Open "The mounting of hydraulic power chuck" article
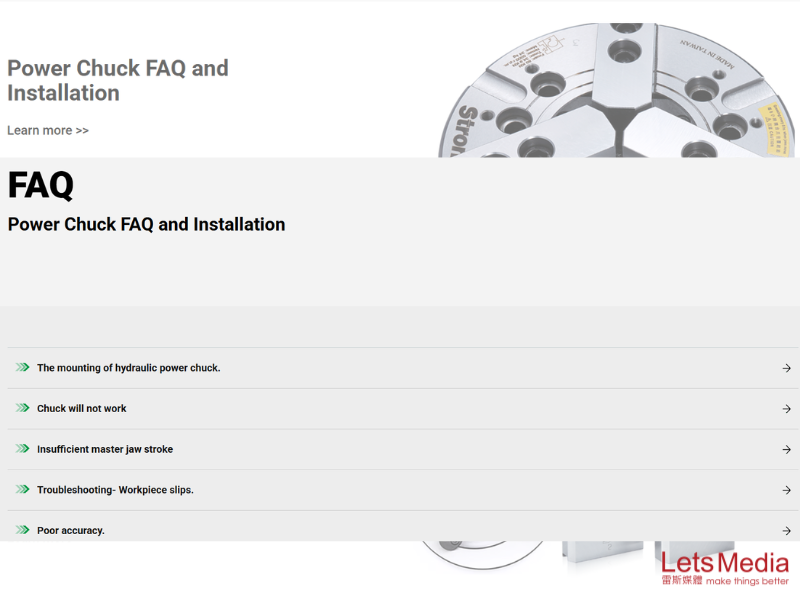 pos(128,368)
